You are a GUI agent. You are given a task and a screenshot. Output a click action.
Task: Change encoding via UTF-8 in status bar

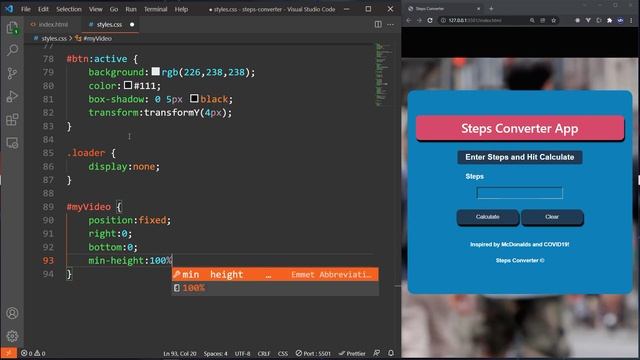242,353
